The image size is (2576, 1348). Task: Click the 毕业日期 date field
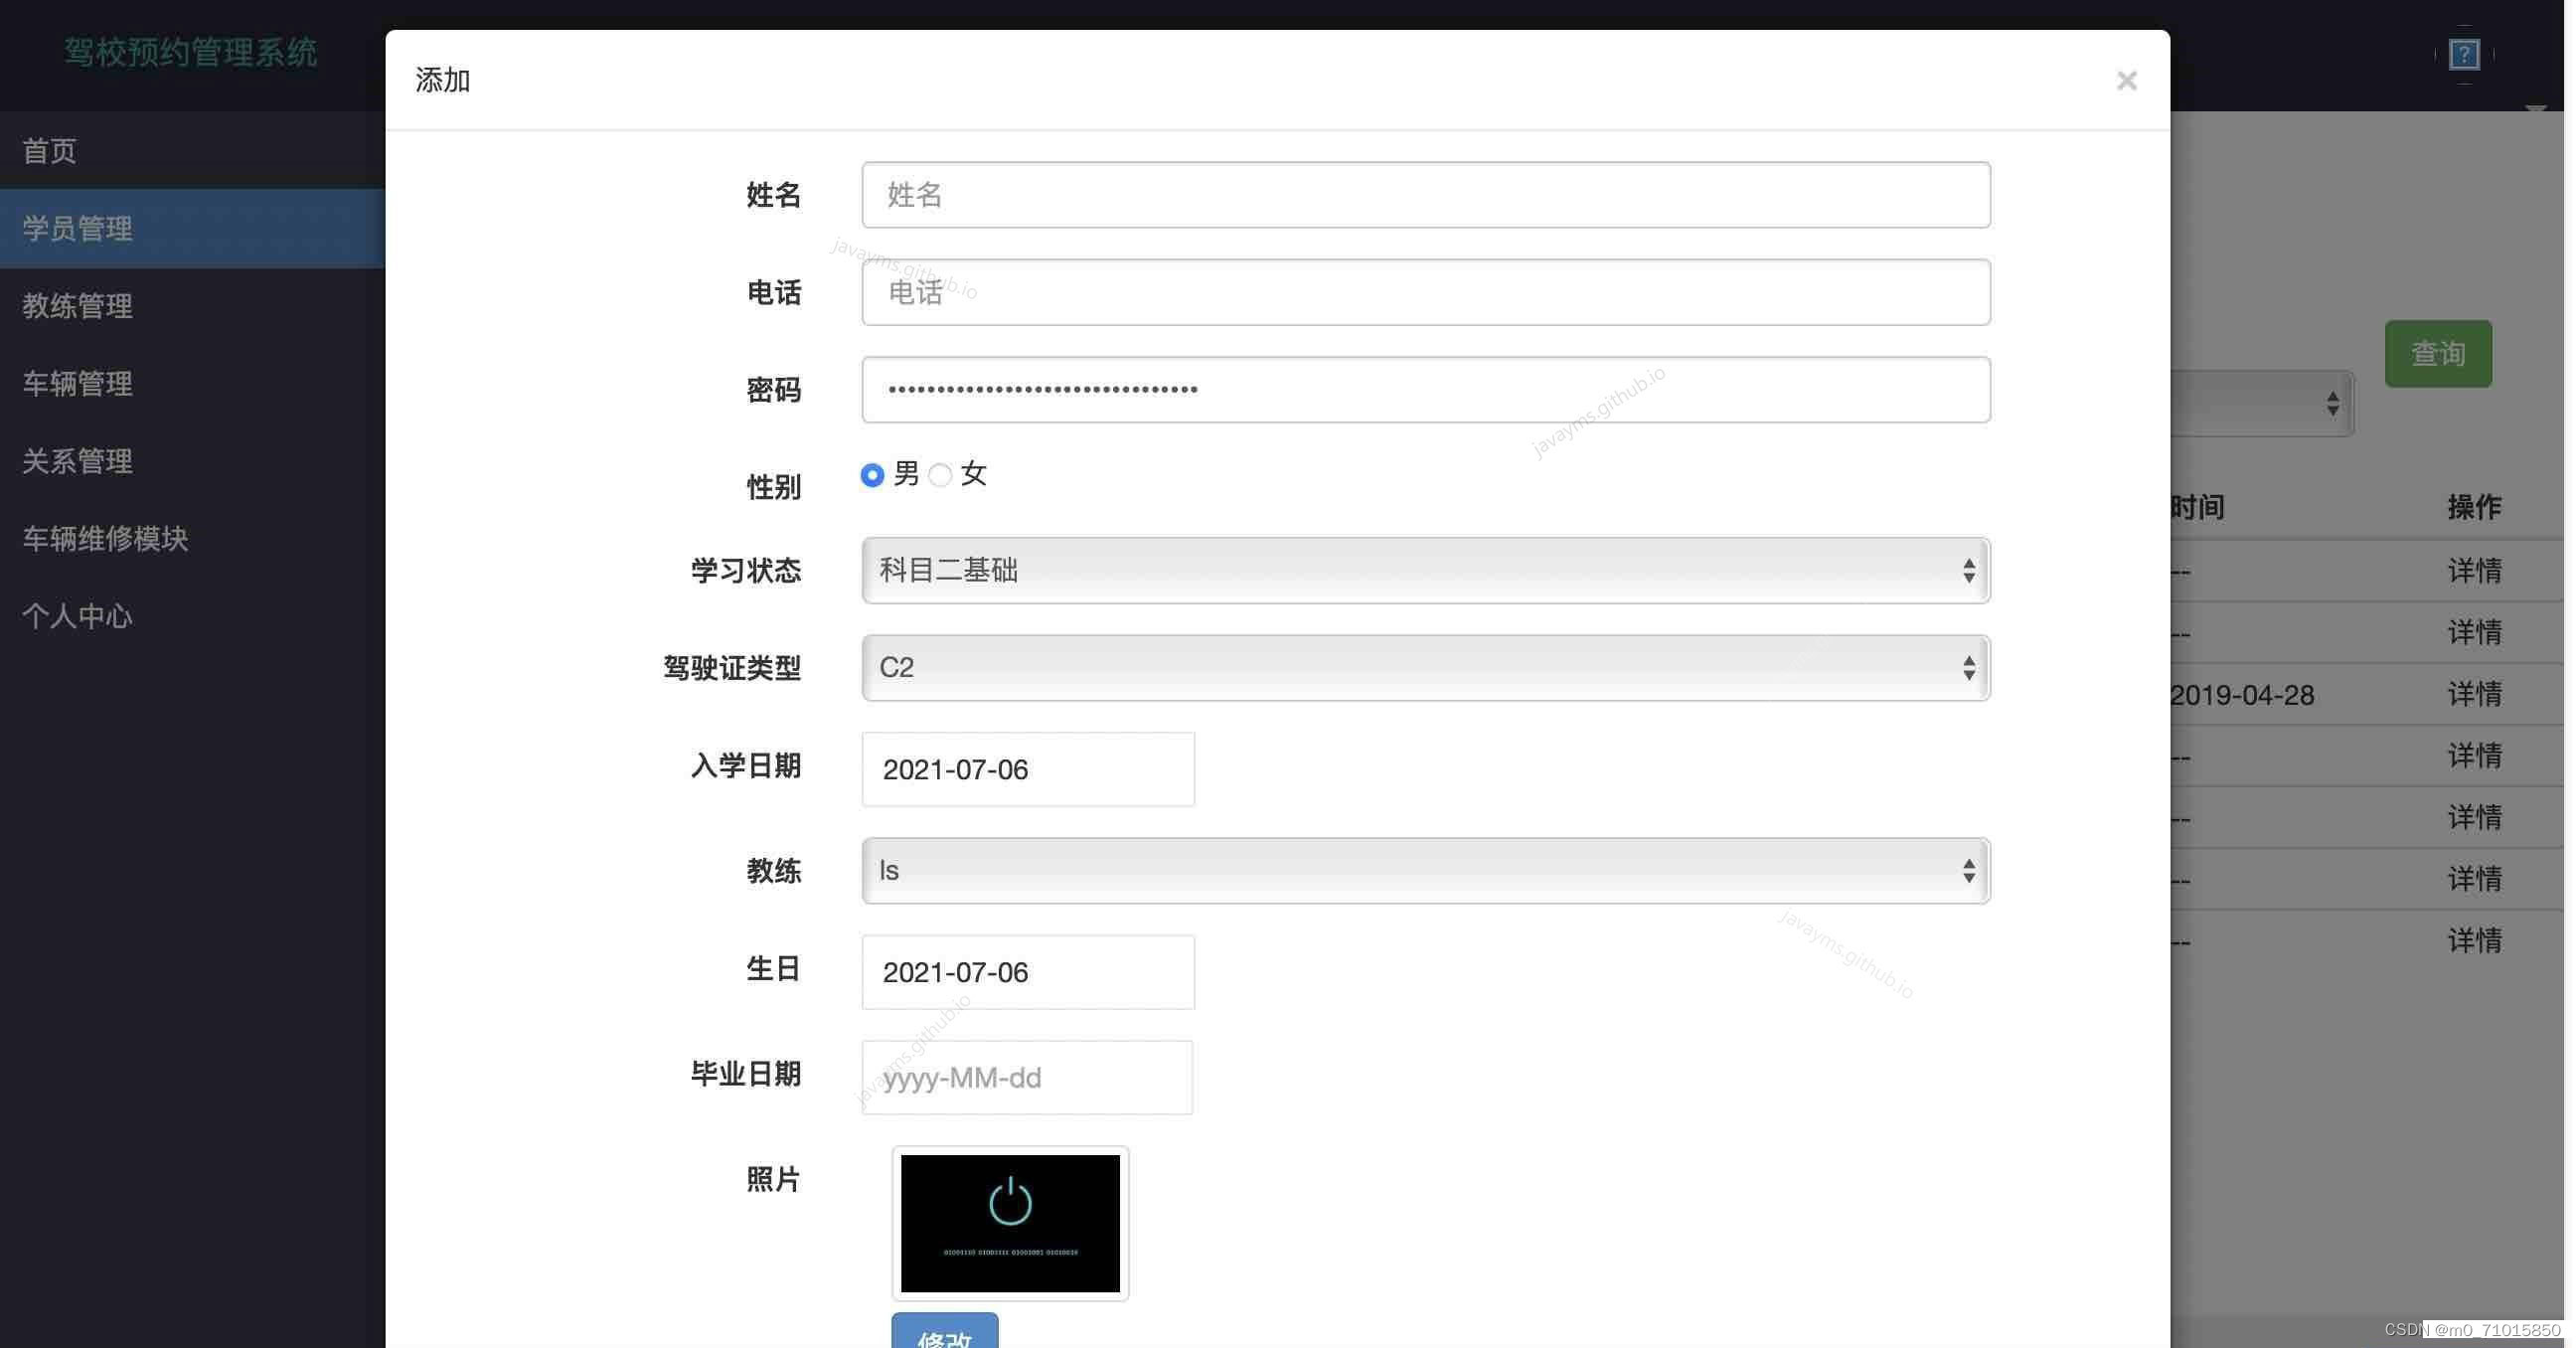click(x=1027, y=1077)
